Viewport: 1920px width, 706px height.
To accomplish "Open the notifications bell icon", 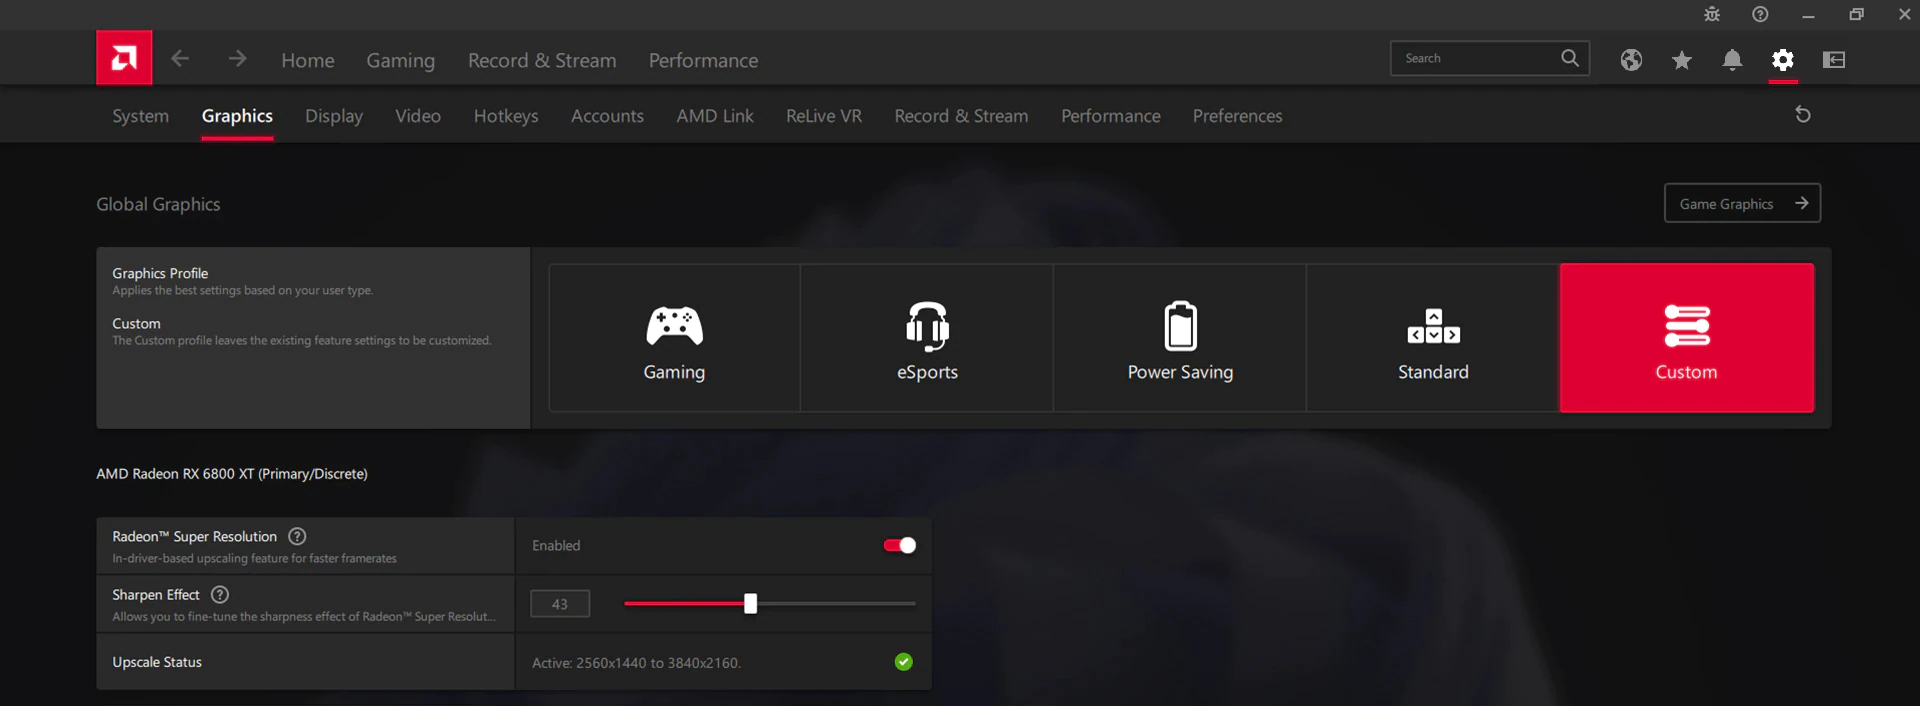I will click(1732, 60).
